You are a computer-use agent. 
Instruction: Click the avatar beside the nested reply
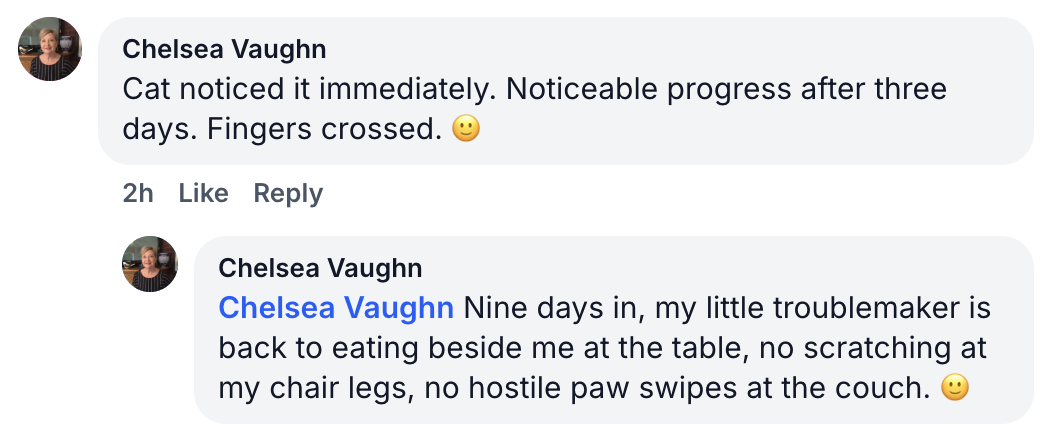(150, 264)
